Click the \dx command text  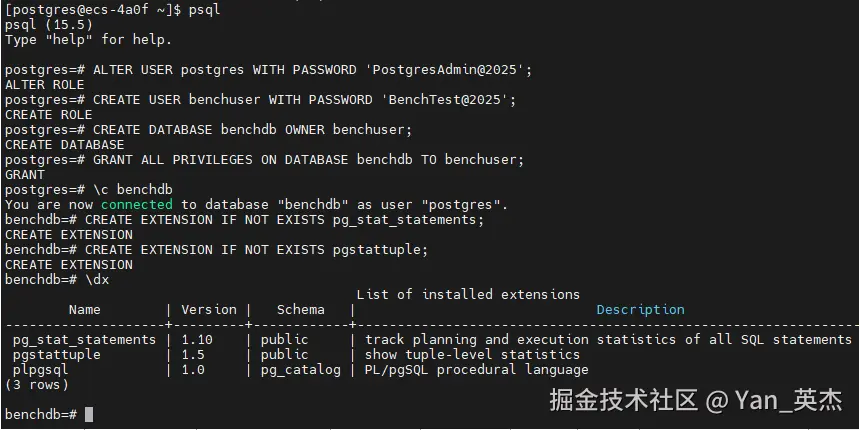click(97, 279)
